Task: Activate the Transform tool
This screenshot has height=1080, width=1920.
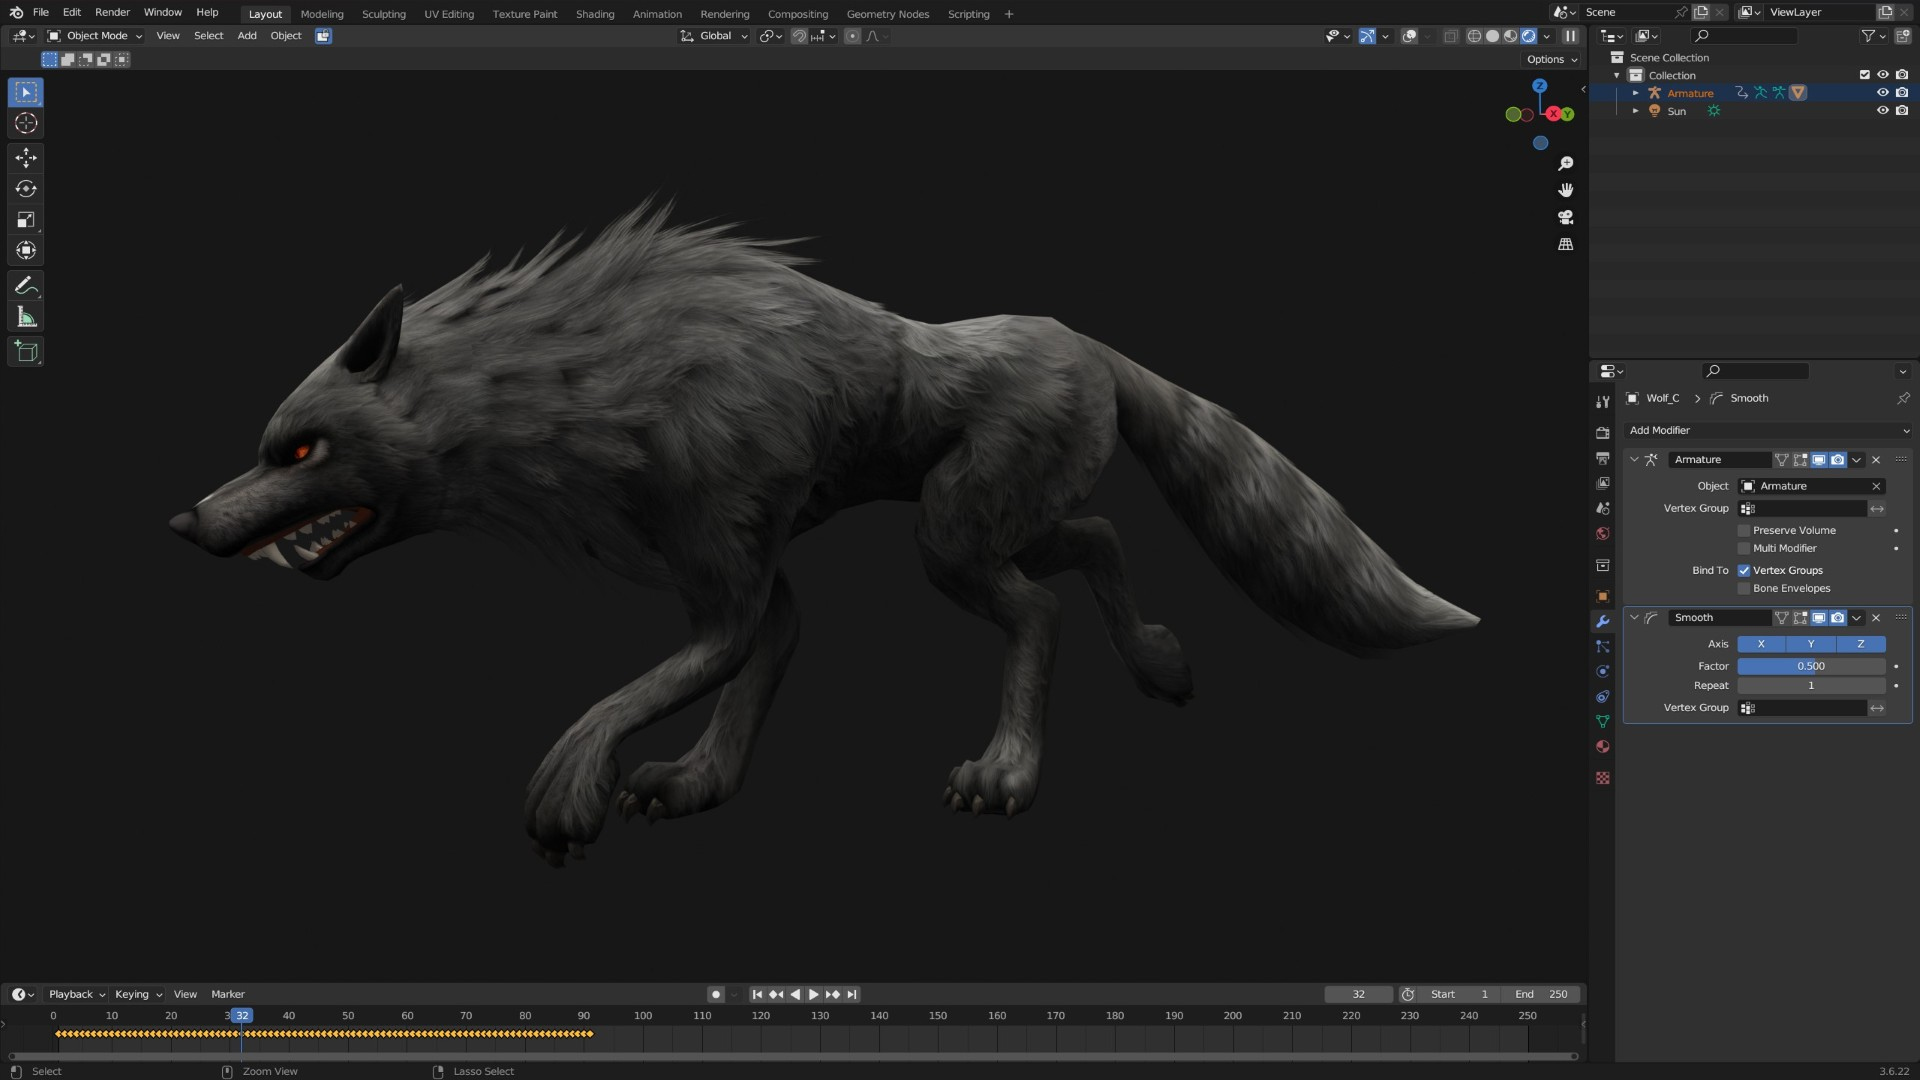Action: 26,251
